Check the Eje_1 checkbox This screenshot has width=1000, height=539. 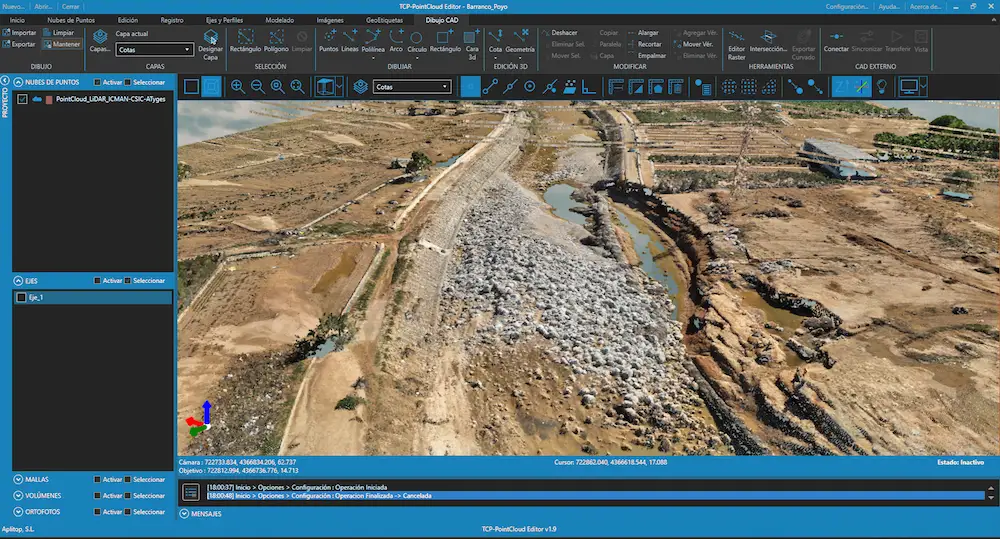click(x=22, y=297)
